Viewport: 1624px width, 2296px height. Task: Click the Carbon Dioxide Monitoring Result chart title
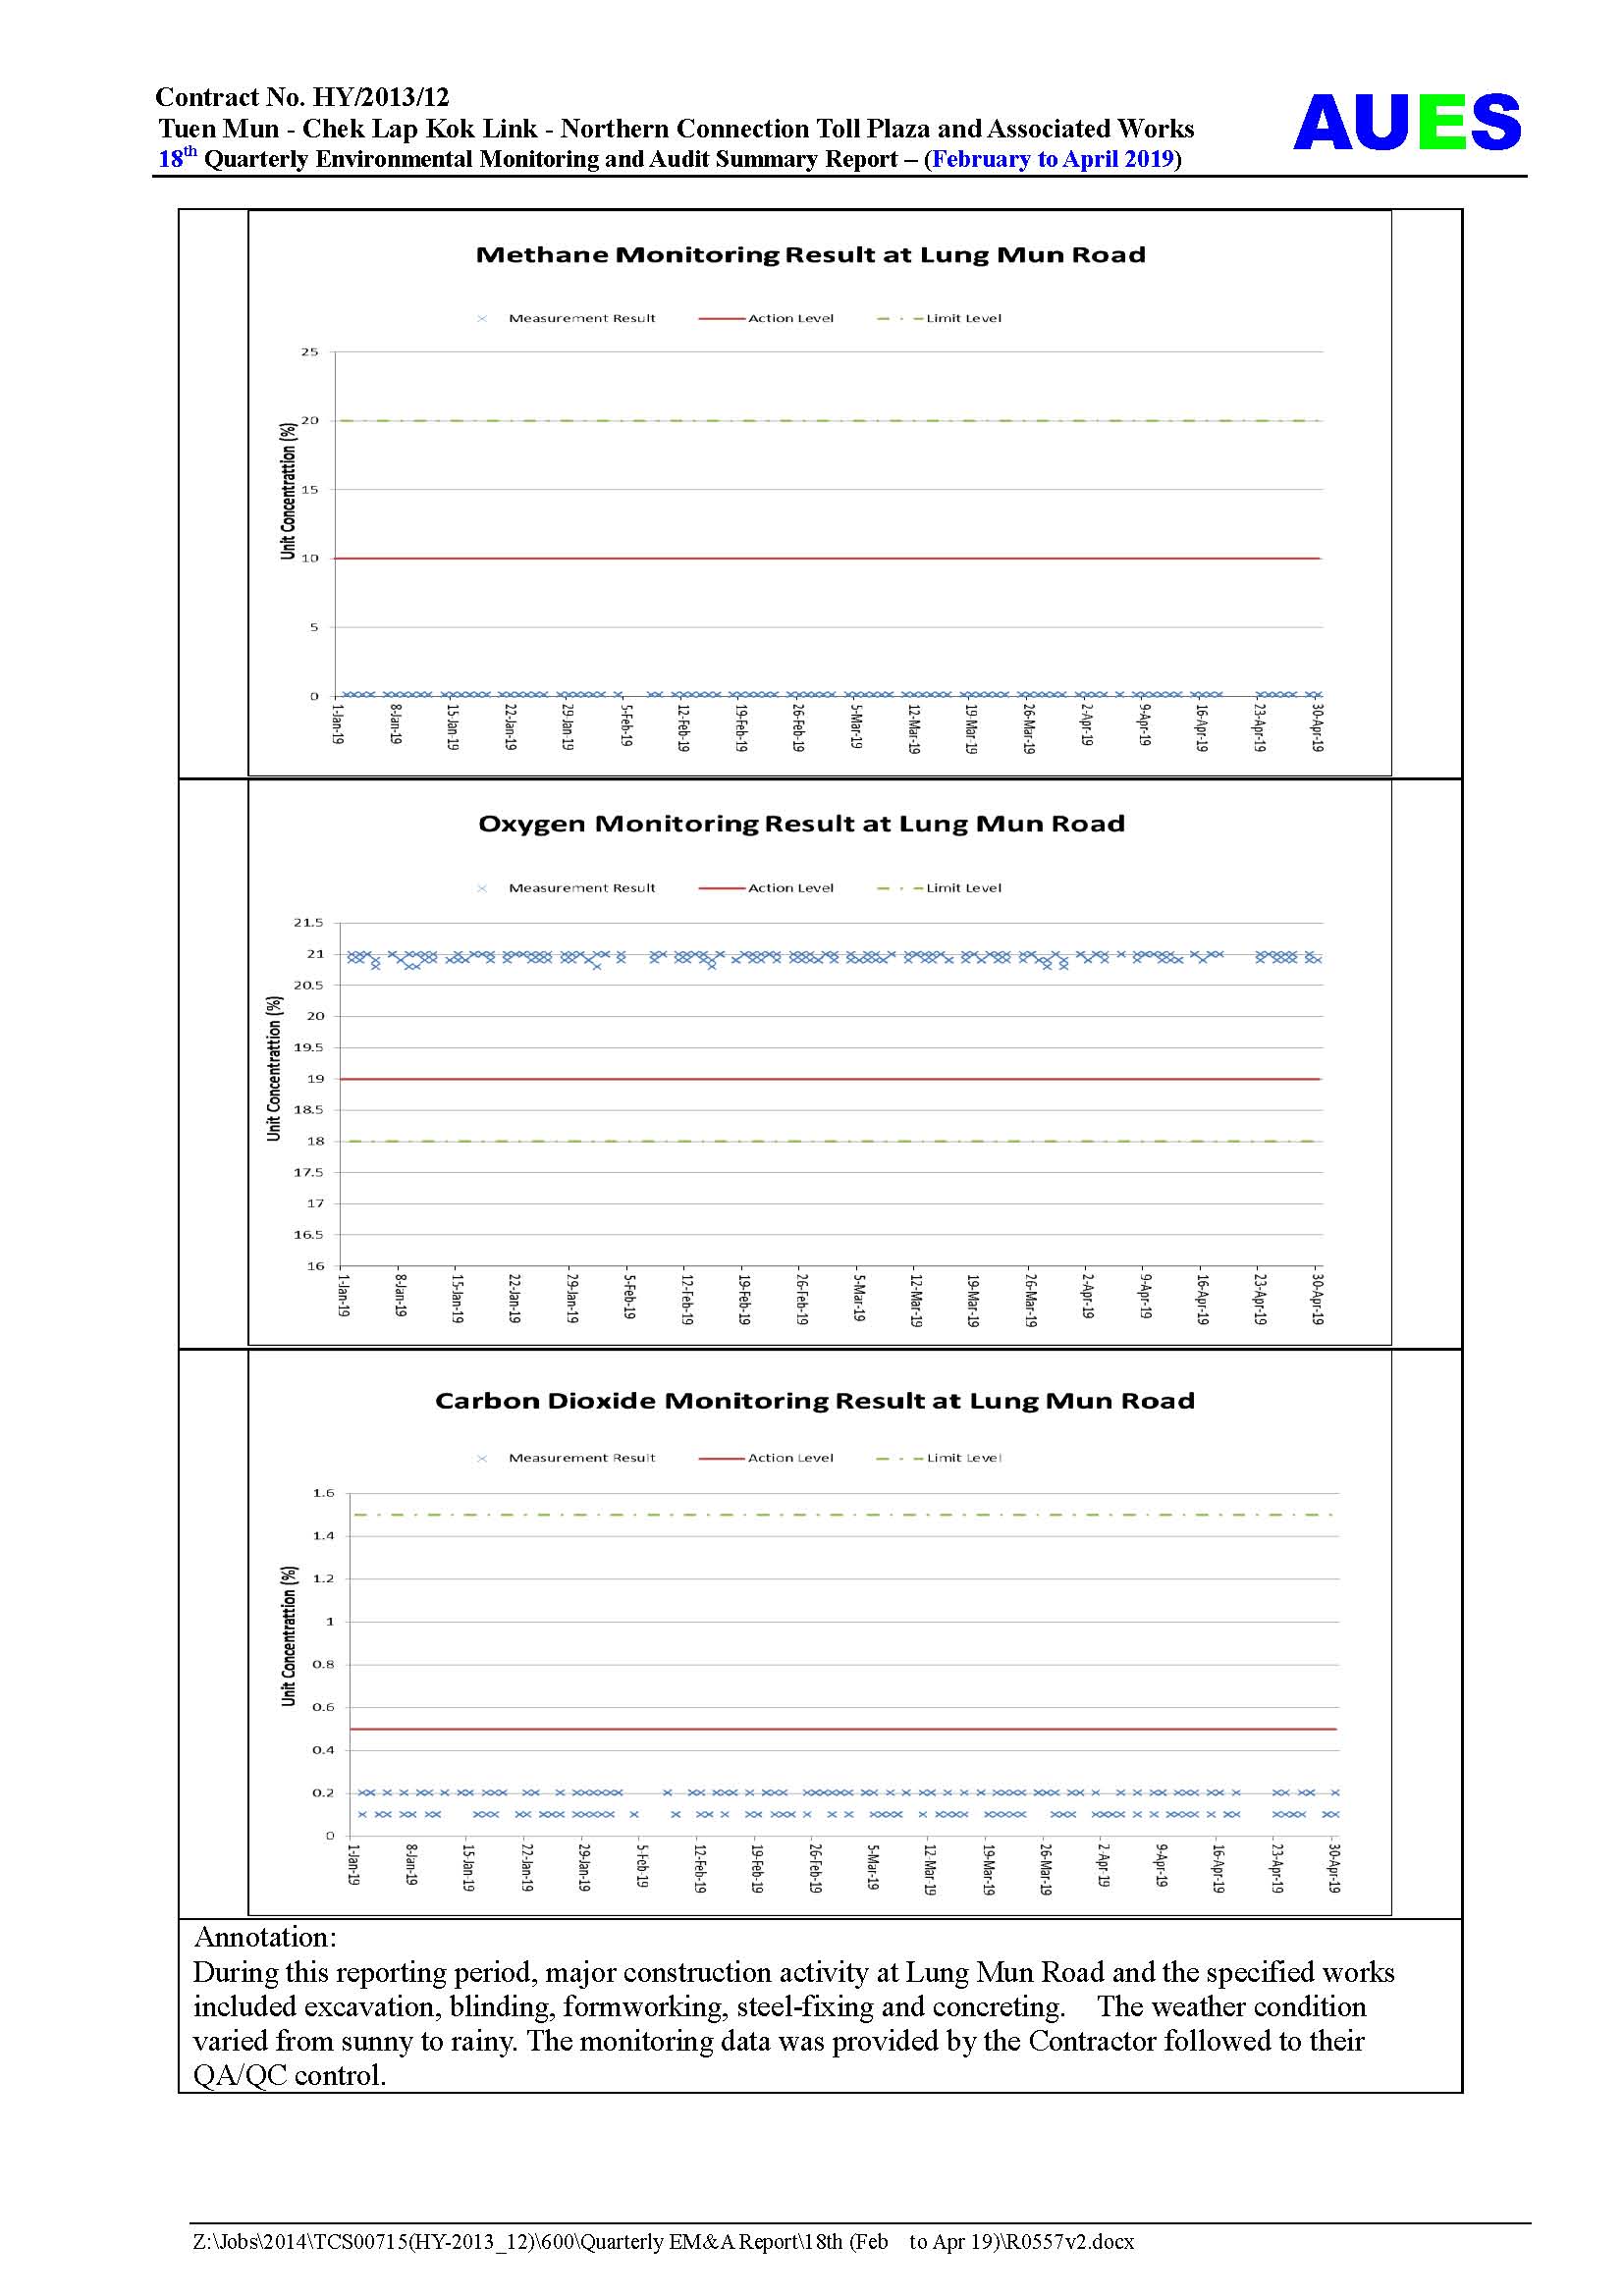click(x=814, y=1401)
